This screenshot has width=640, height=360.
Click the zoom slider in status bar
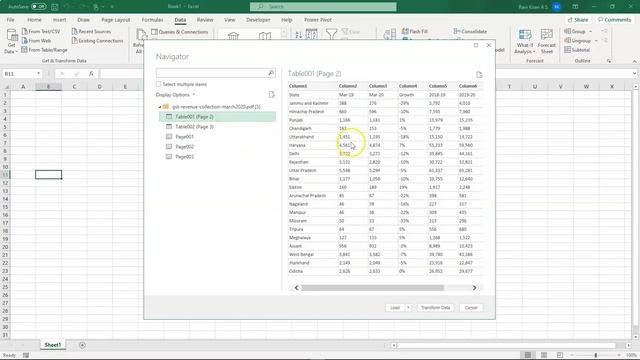pos(596,355)
